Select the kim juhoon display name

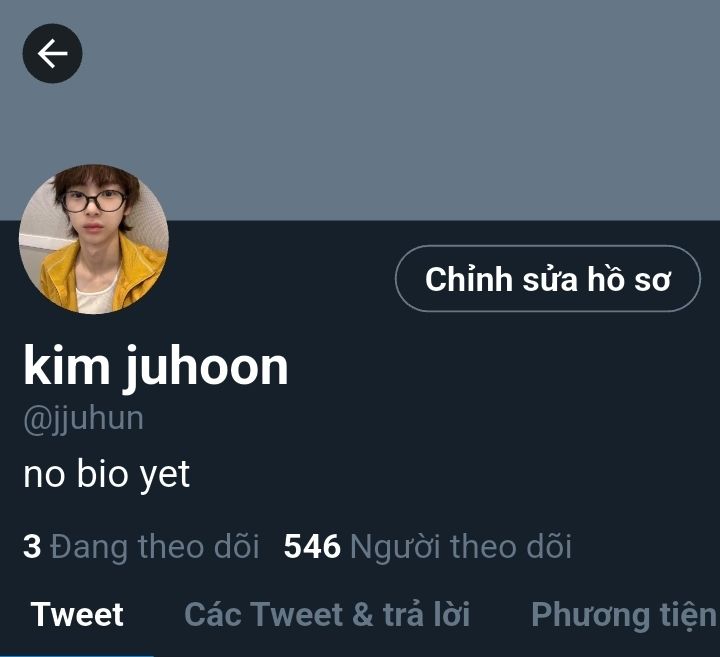point(156,367)
